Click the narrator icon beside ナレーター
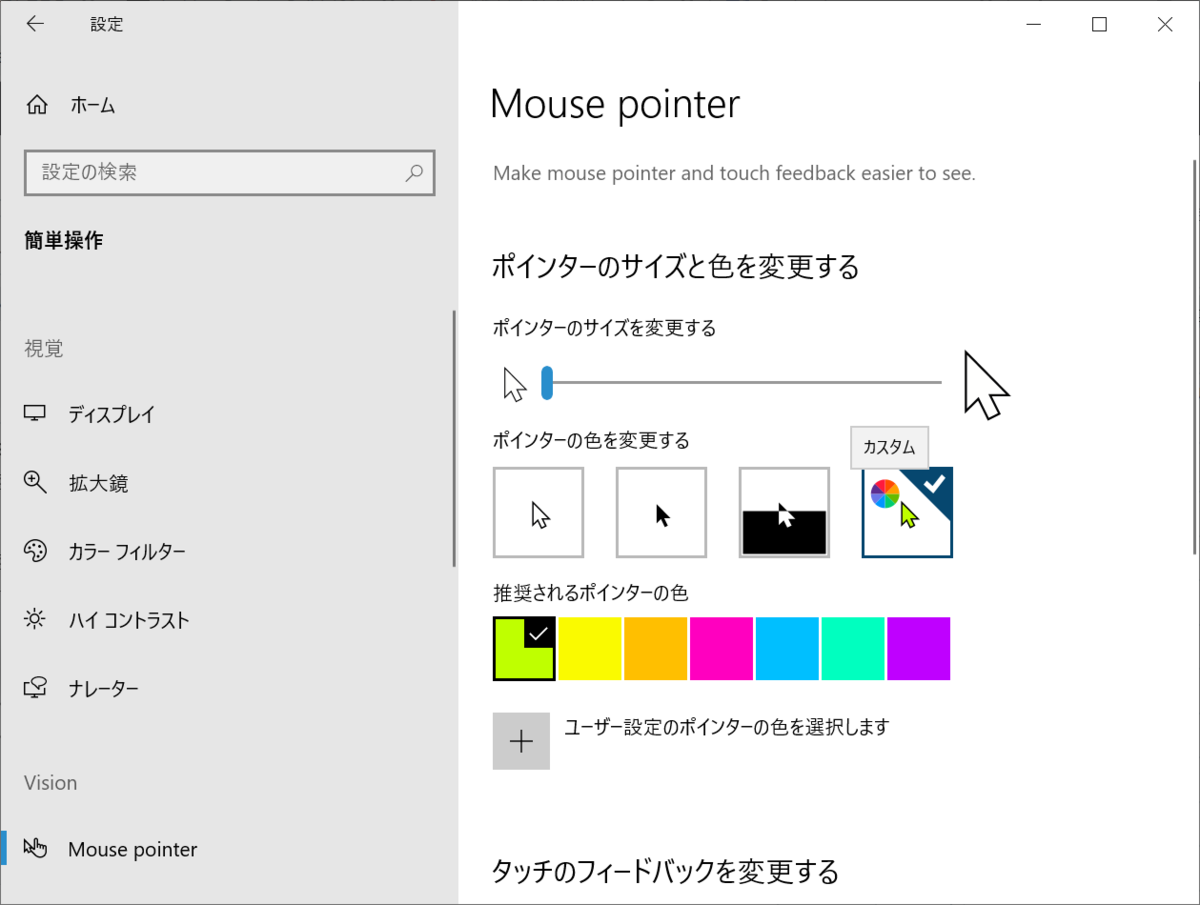1200x905 pixels. coord(35,688)
